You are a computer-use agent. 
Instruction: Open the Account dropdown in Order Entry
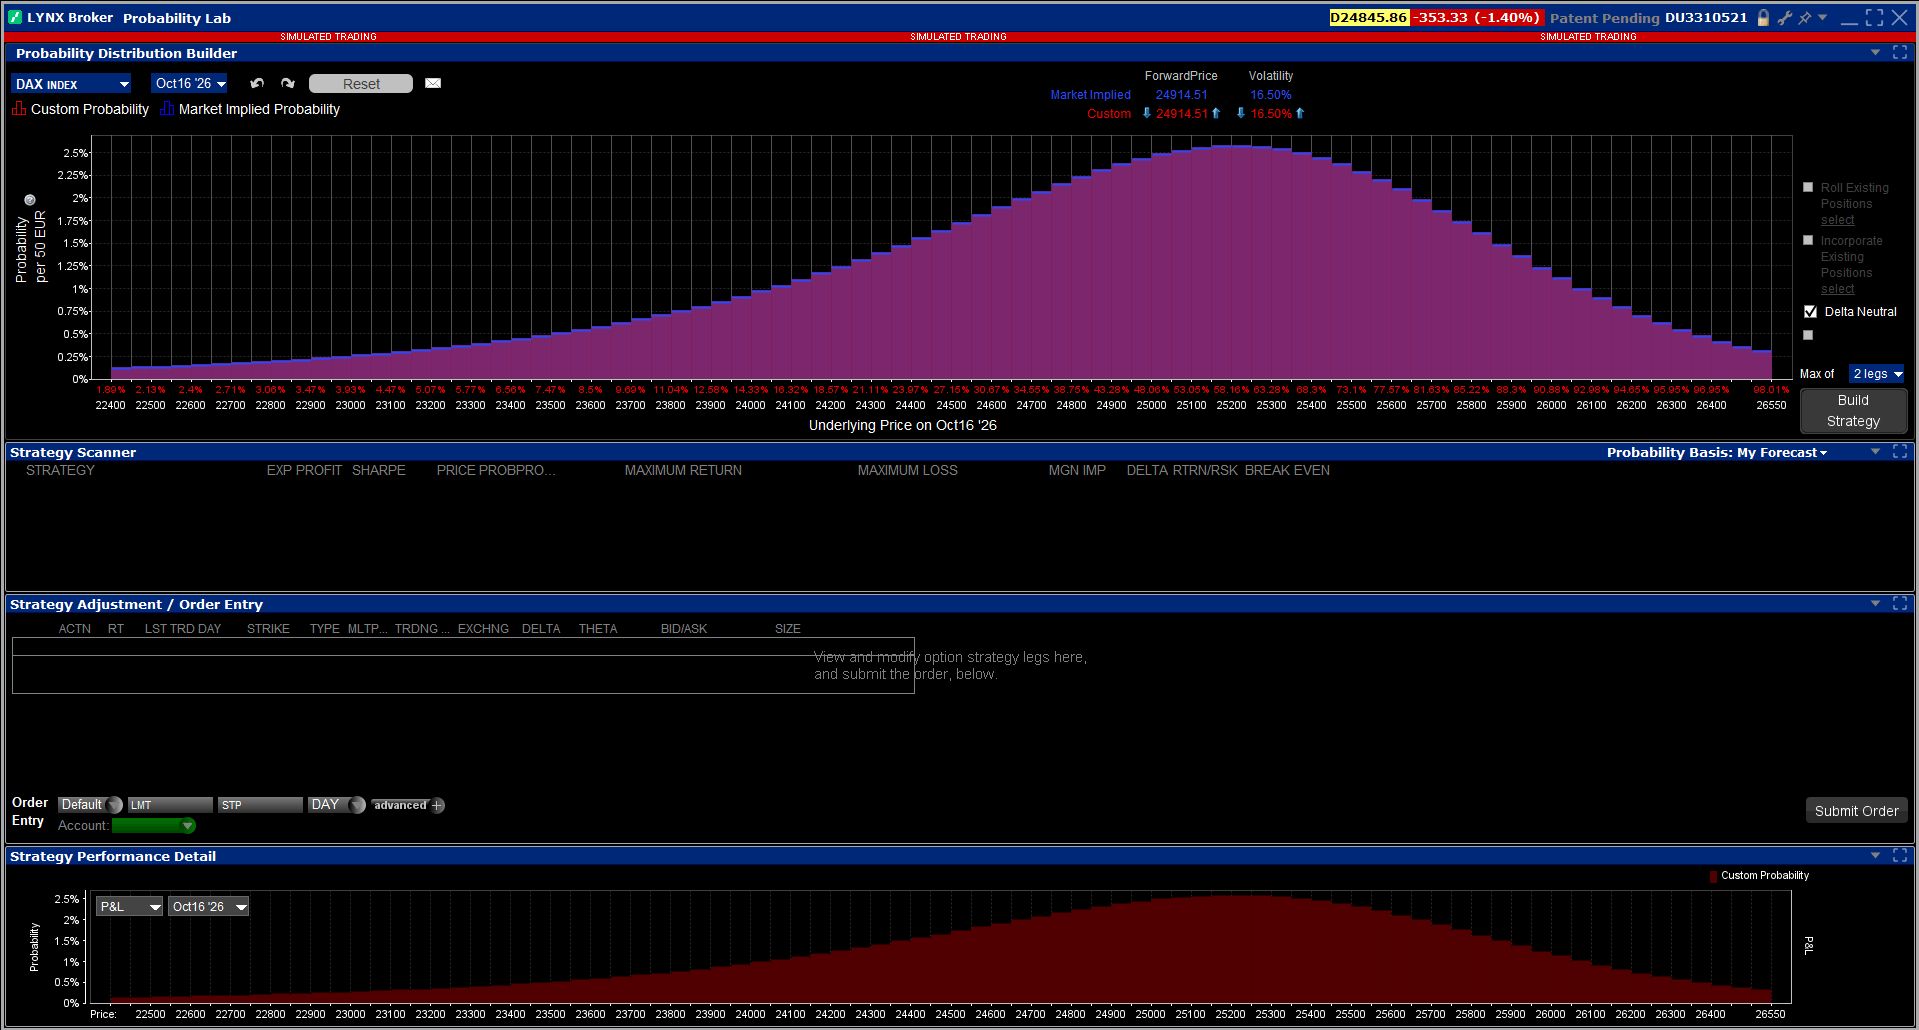[x=154, y=826]
